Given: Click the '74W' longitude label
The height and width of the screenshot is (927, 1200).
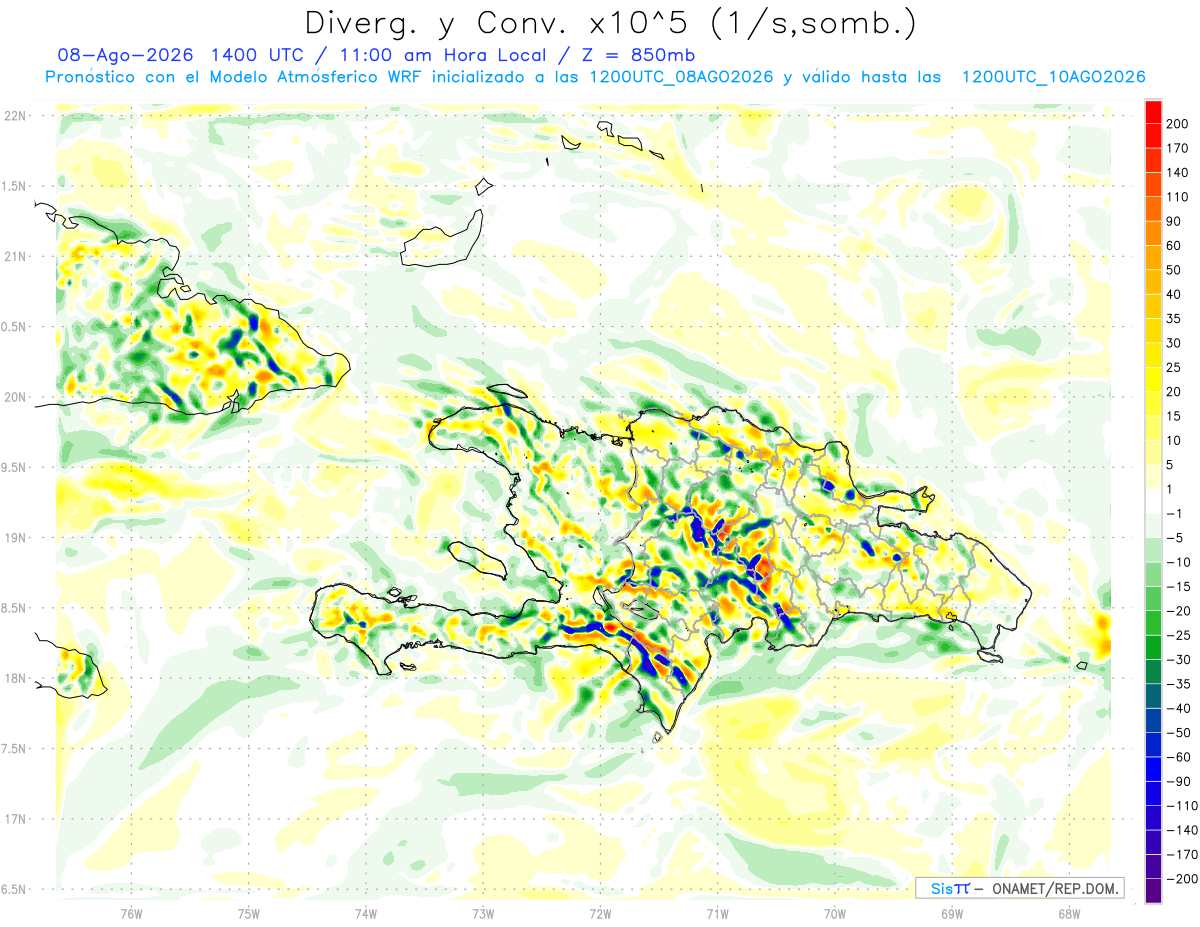Looking at the screenshot, I should click(x=366, y=914).
